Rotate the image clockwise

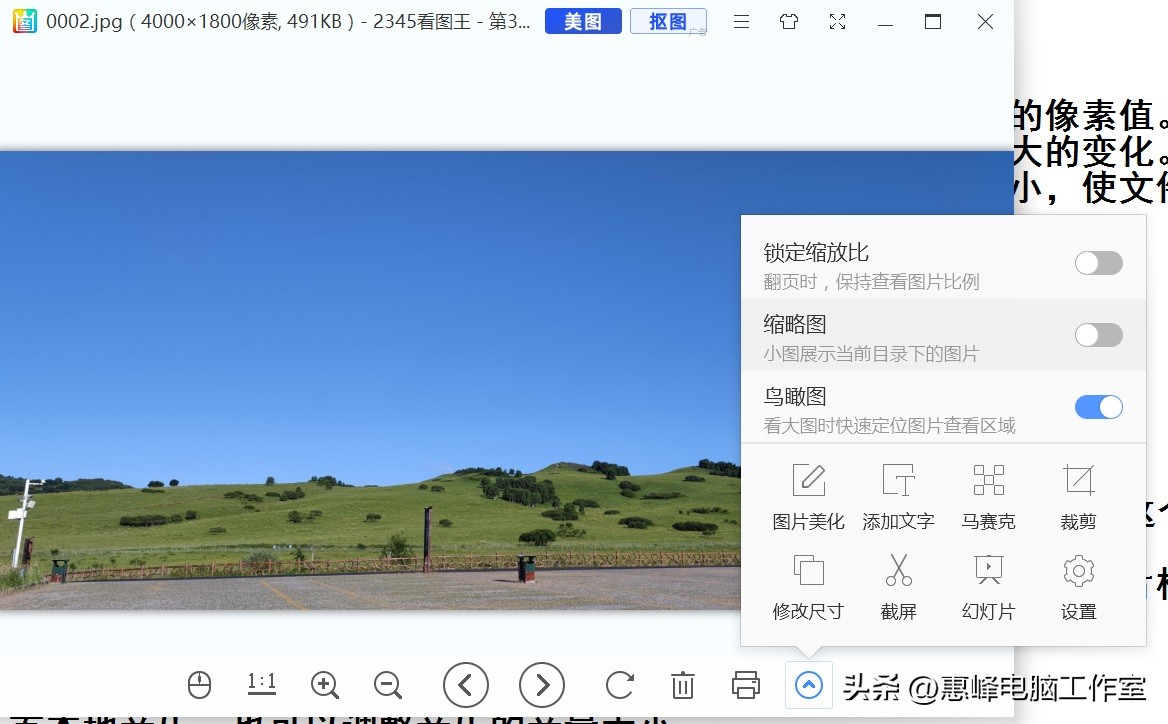coord(619,685)
